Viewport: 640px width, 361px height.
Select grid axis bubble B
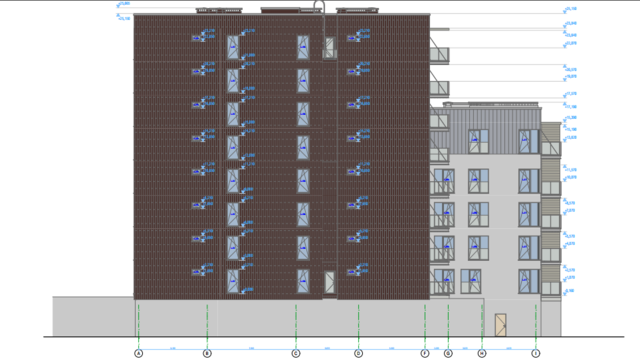[207, 353]
